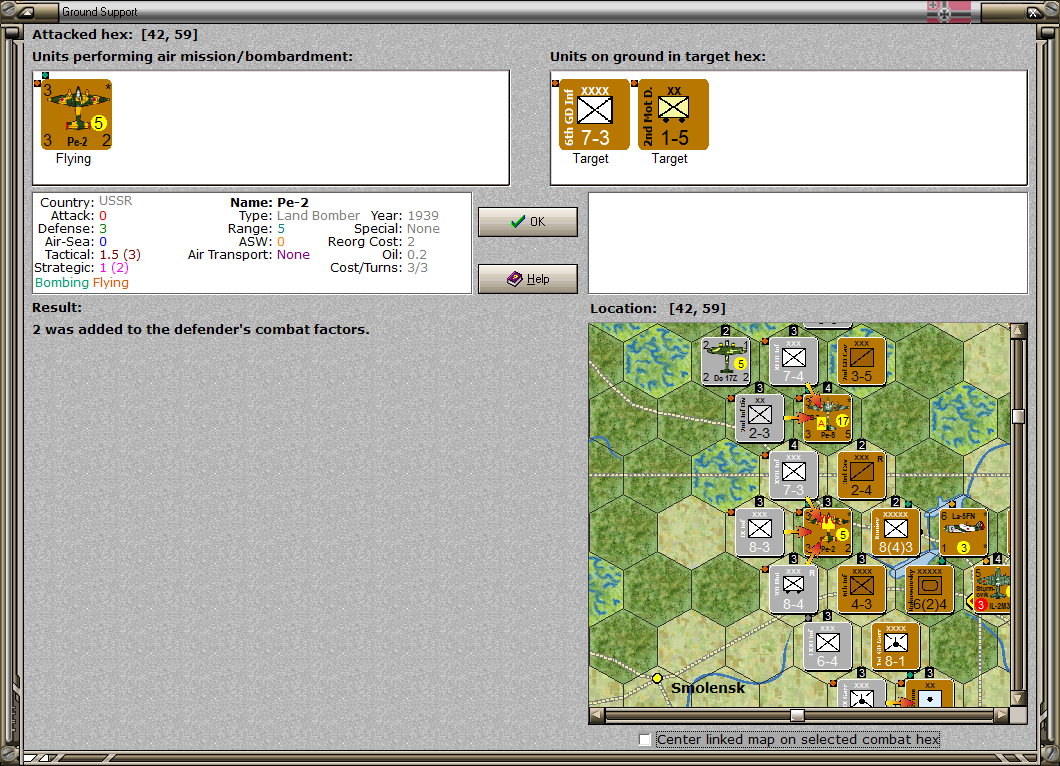1060x766 pixels.
Task: Click the brown 8-1 garrison army counter
Action: 896,646
